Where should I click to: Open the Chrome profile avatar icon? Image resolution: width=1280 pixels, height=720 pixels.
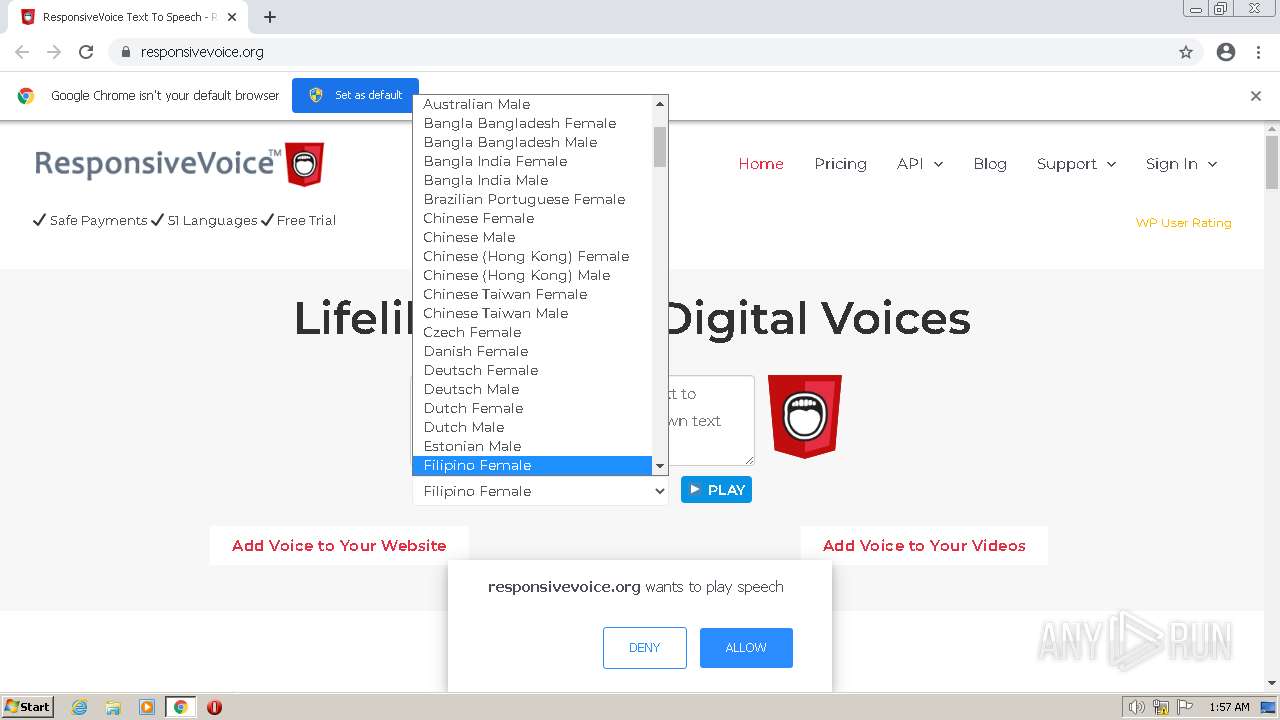click(x=1226, y=52)
